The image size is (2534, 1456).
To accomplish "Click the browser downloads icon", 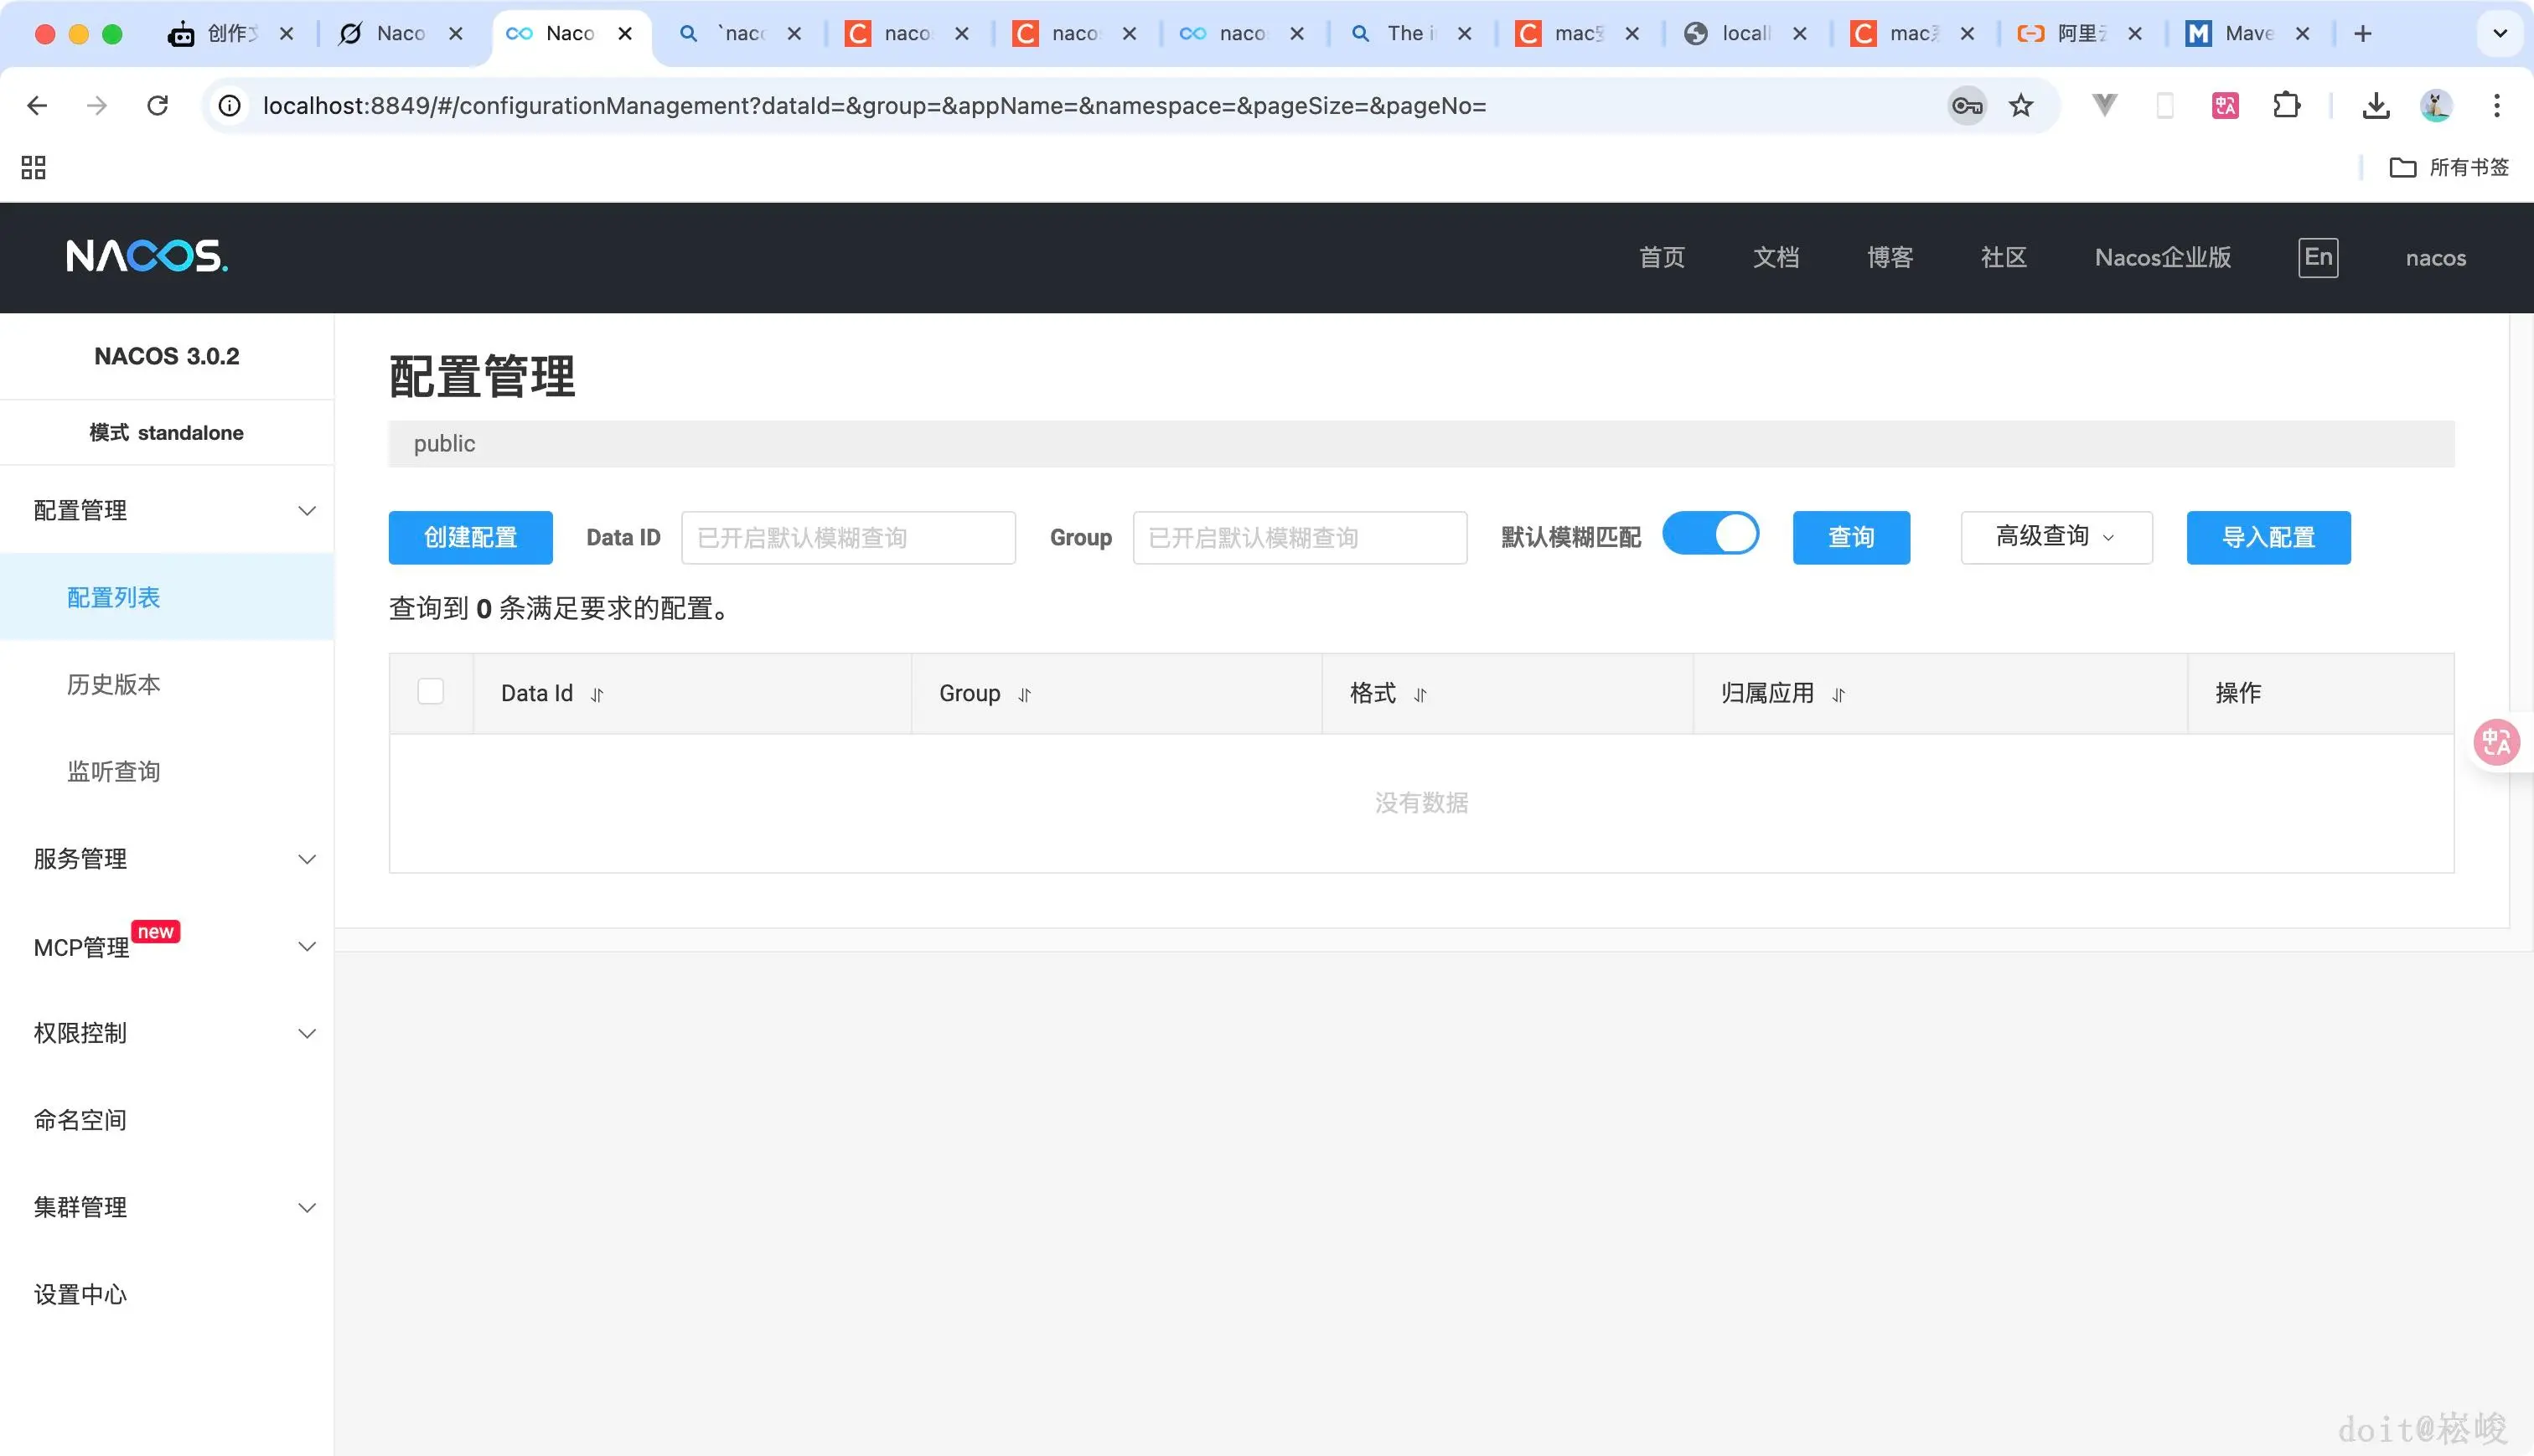I will click(2376, 105).
